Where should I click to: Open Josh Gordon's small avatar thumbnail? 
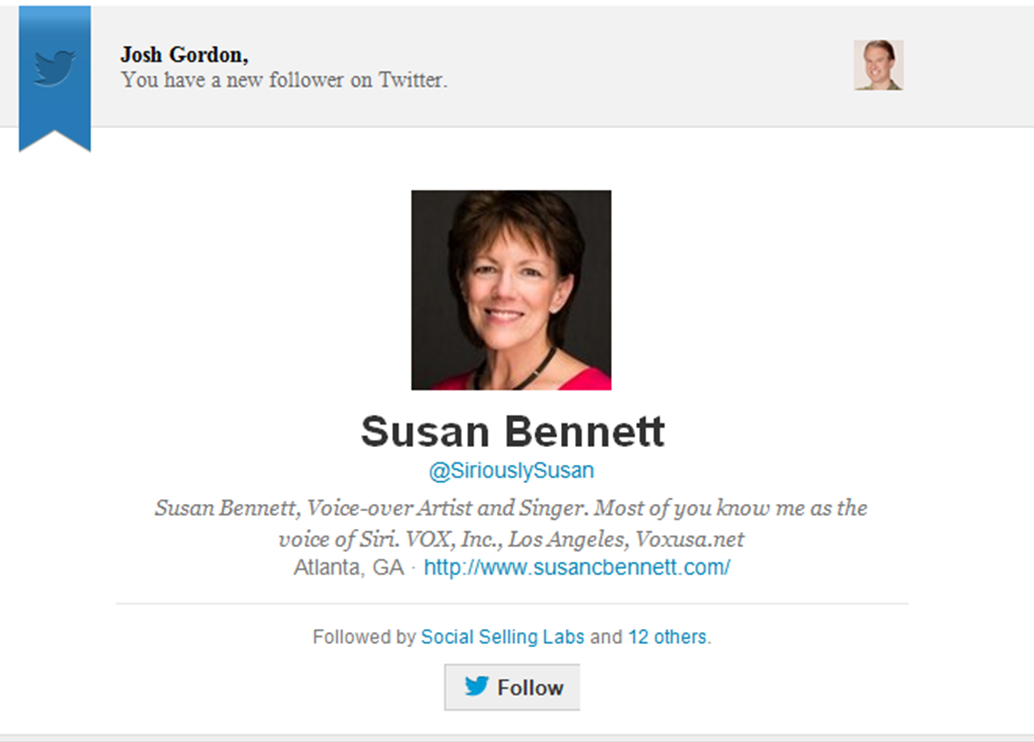point(878,65)
